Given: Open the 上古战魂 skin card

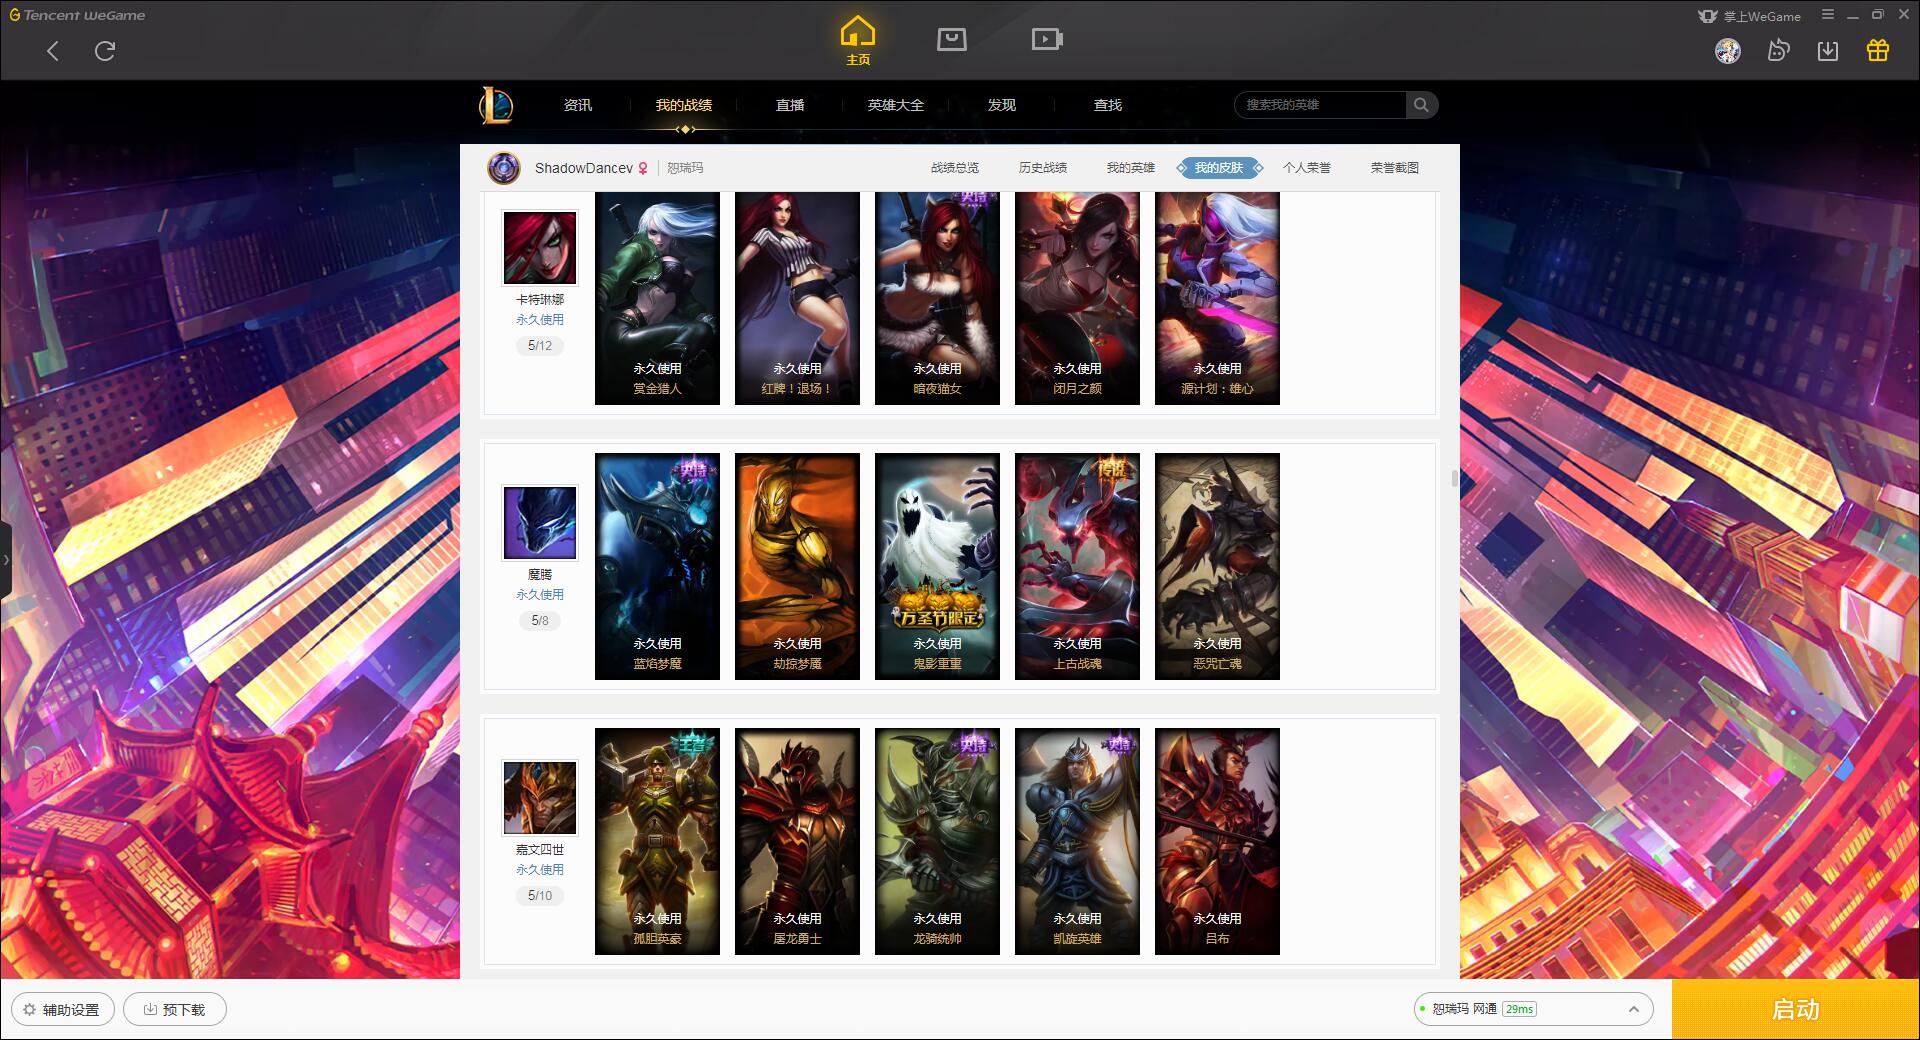Looking at the screenshot, I should pos(1077,566).
